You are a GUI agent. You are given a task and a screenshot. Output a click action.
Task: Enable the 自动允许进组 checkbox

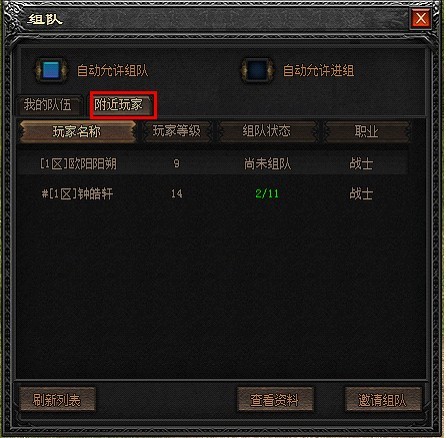[x=257, y=70]
